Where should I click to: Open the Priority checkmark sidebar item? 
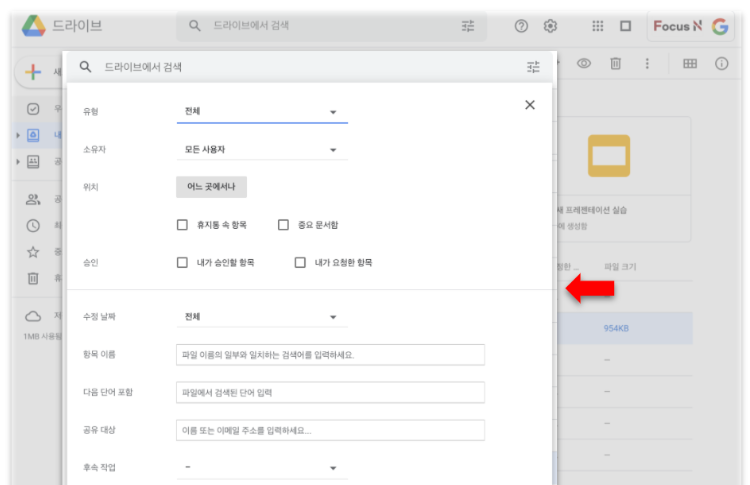tap(33, 109)
